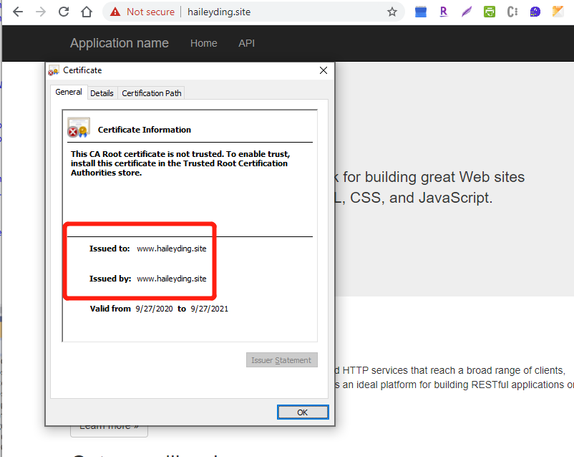Click the CA Root not trusted message
Image resolution: width=574 pixels, height=457 pixels.
tap(180, 163)
